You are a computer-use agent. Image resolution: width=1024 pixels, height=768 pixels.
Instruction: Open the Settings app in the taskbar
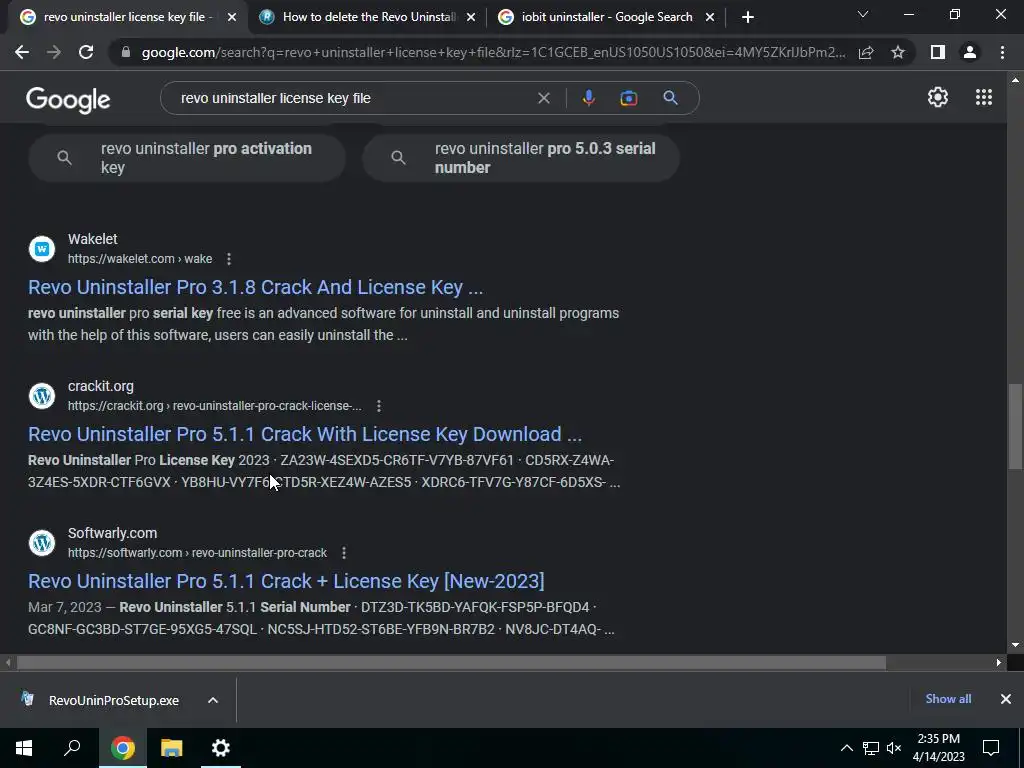coord(221,748)
